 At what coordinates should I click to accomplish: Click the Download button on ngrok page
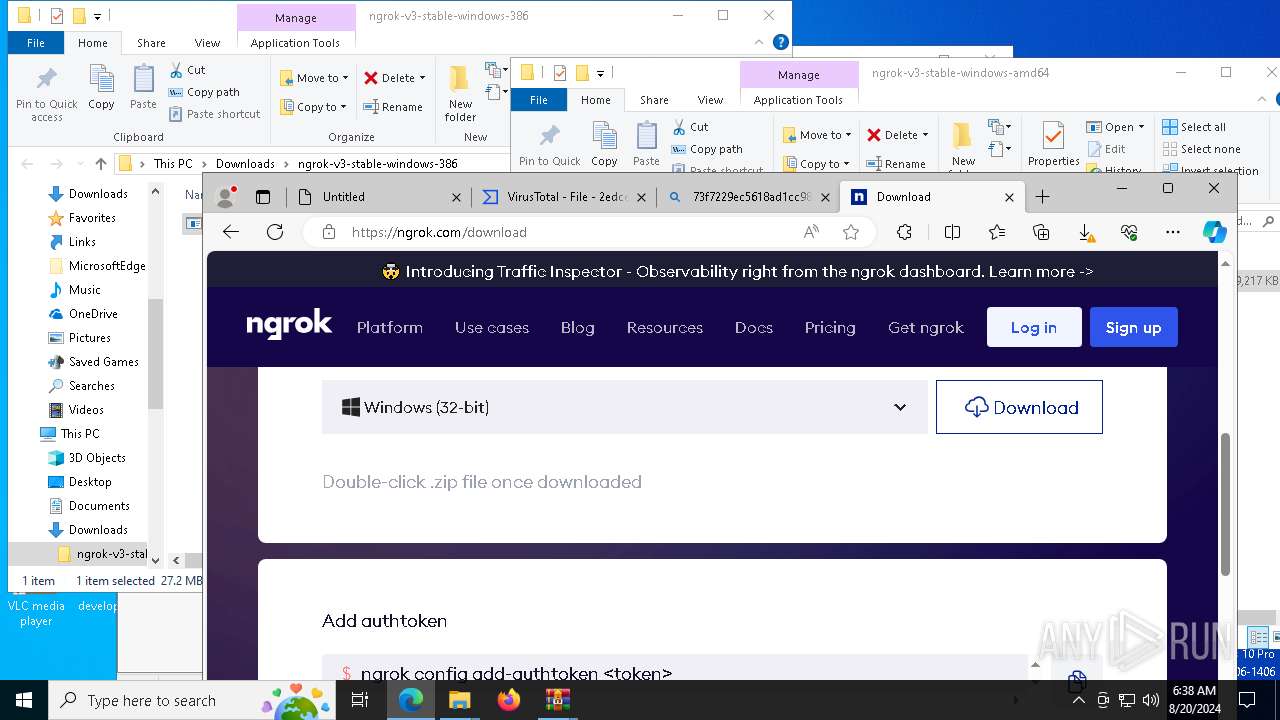(x=1020, y=407)
